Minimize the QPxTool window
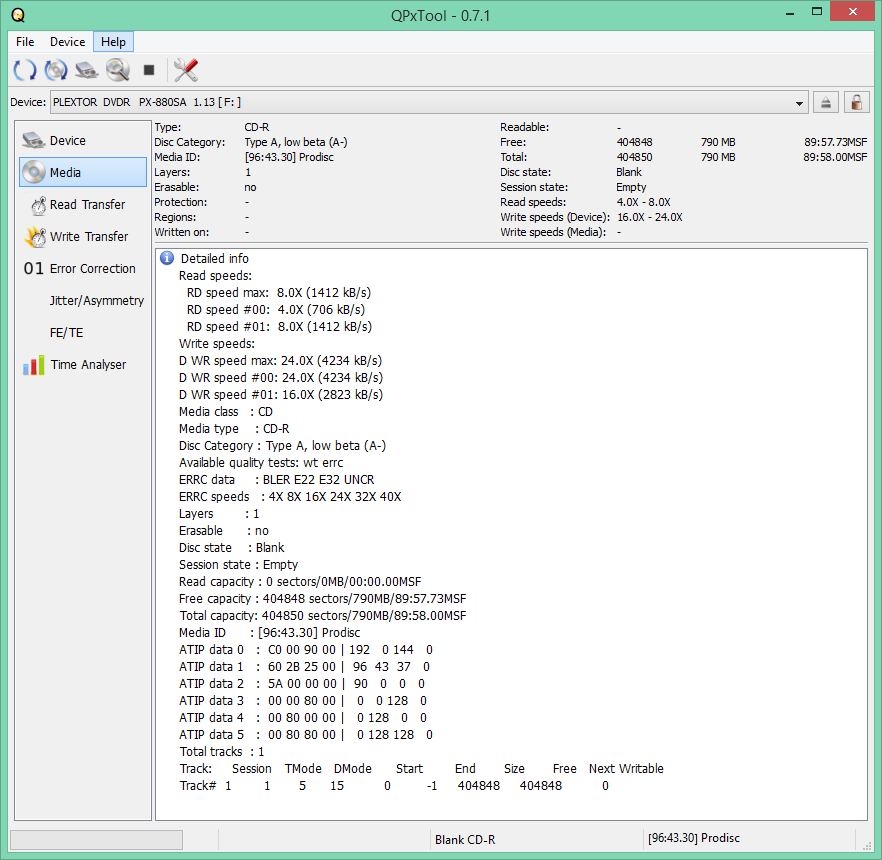Screen dimensions: 882x860 point(790,12)
